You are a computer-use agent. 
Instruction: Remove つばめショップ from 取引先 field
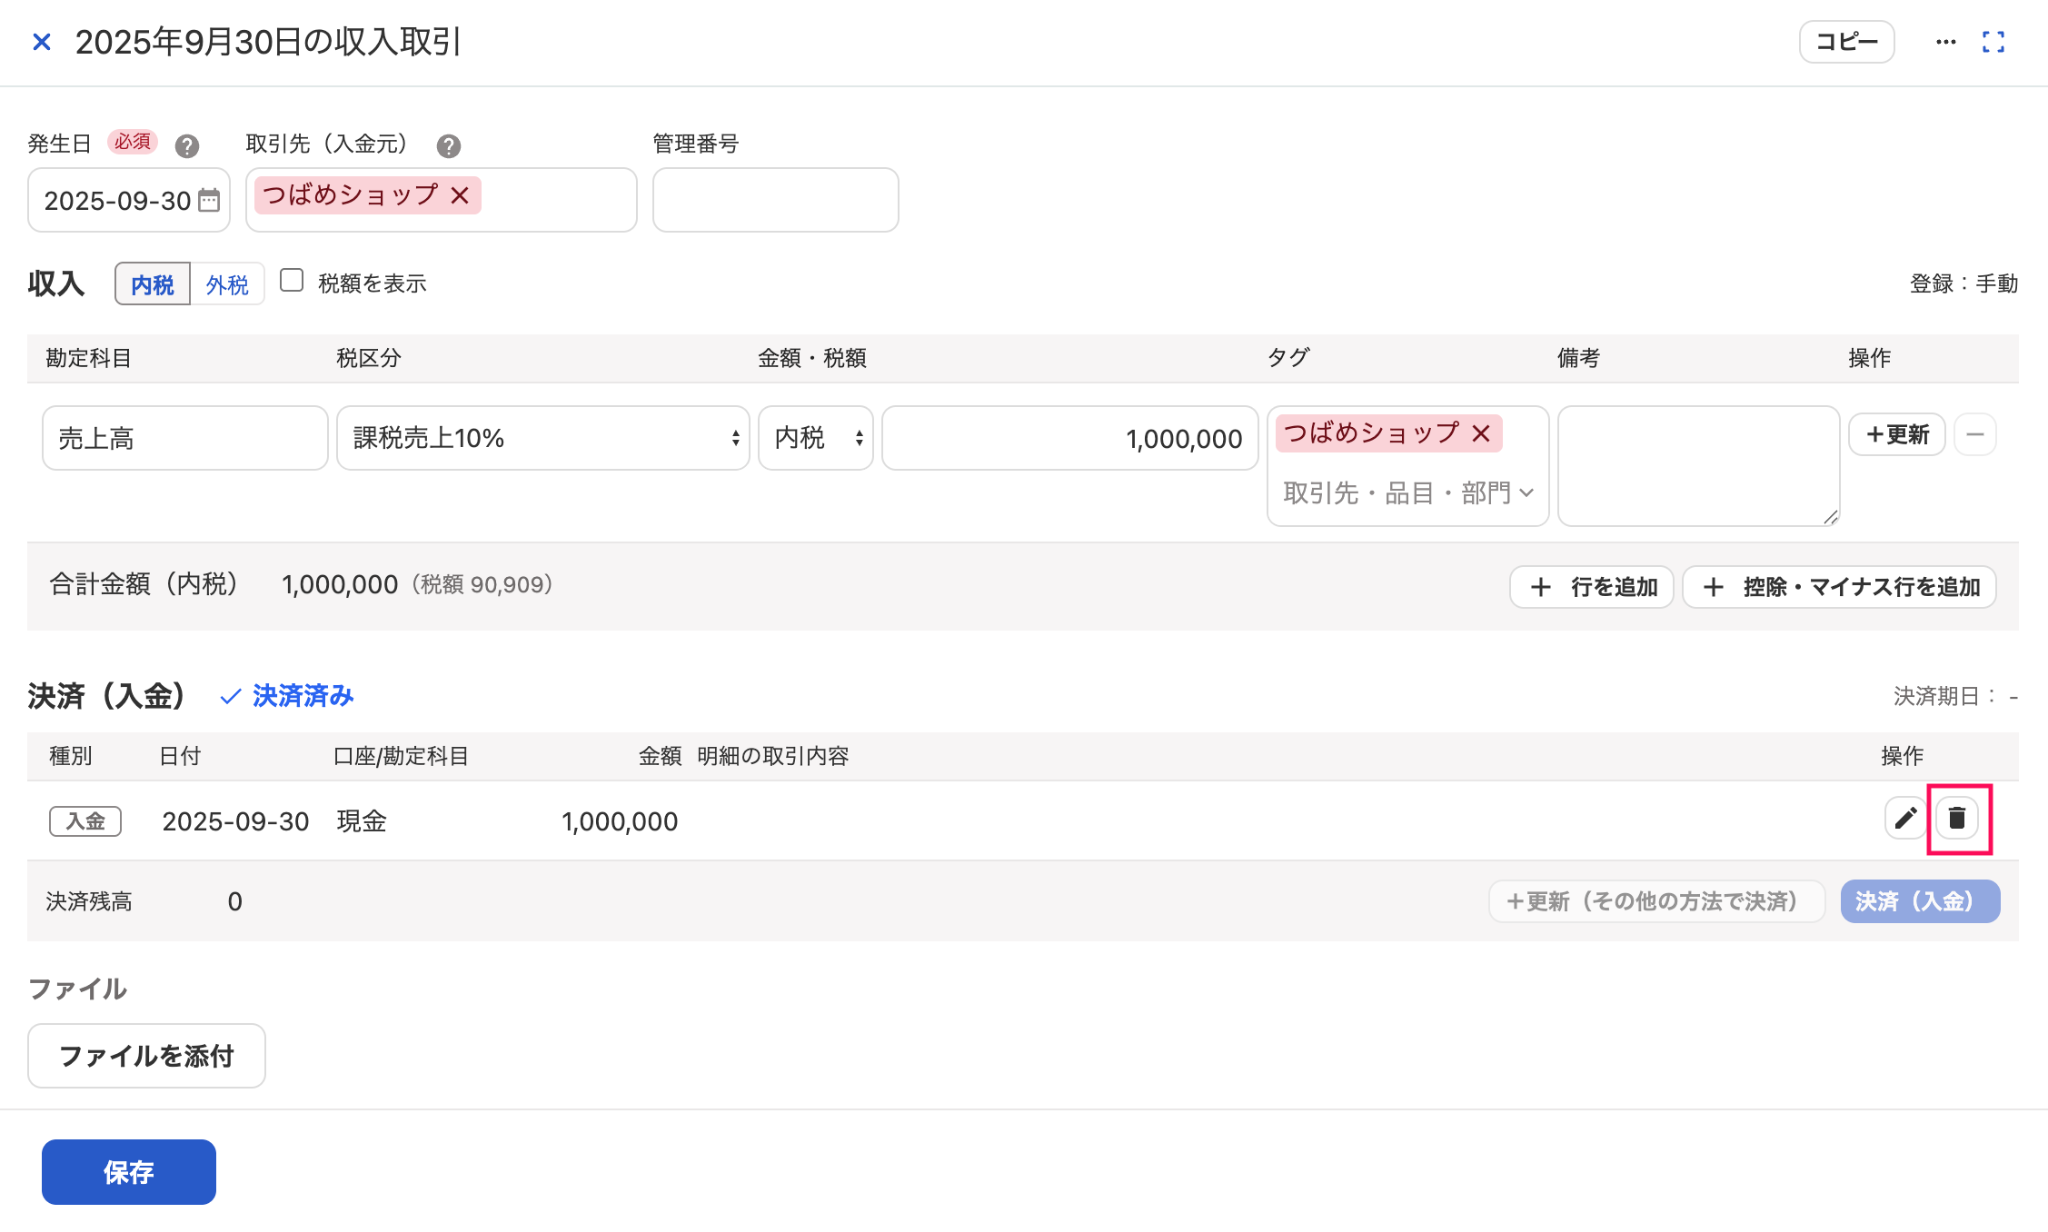[x=460, y=195]
